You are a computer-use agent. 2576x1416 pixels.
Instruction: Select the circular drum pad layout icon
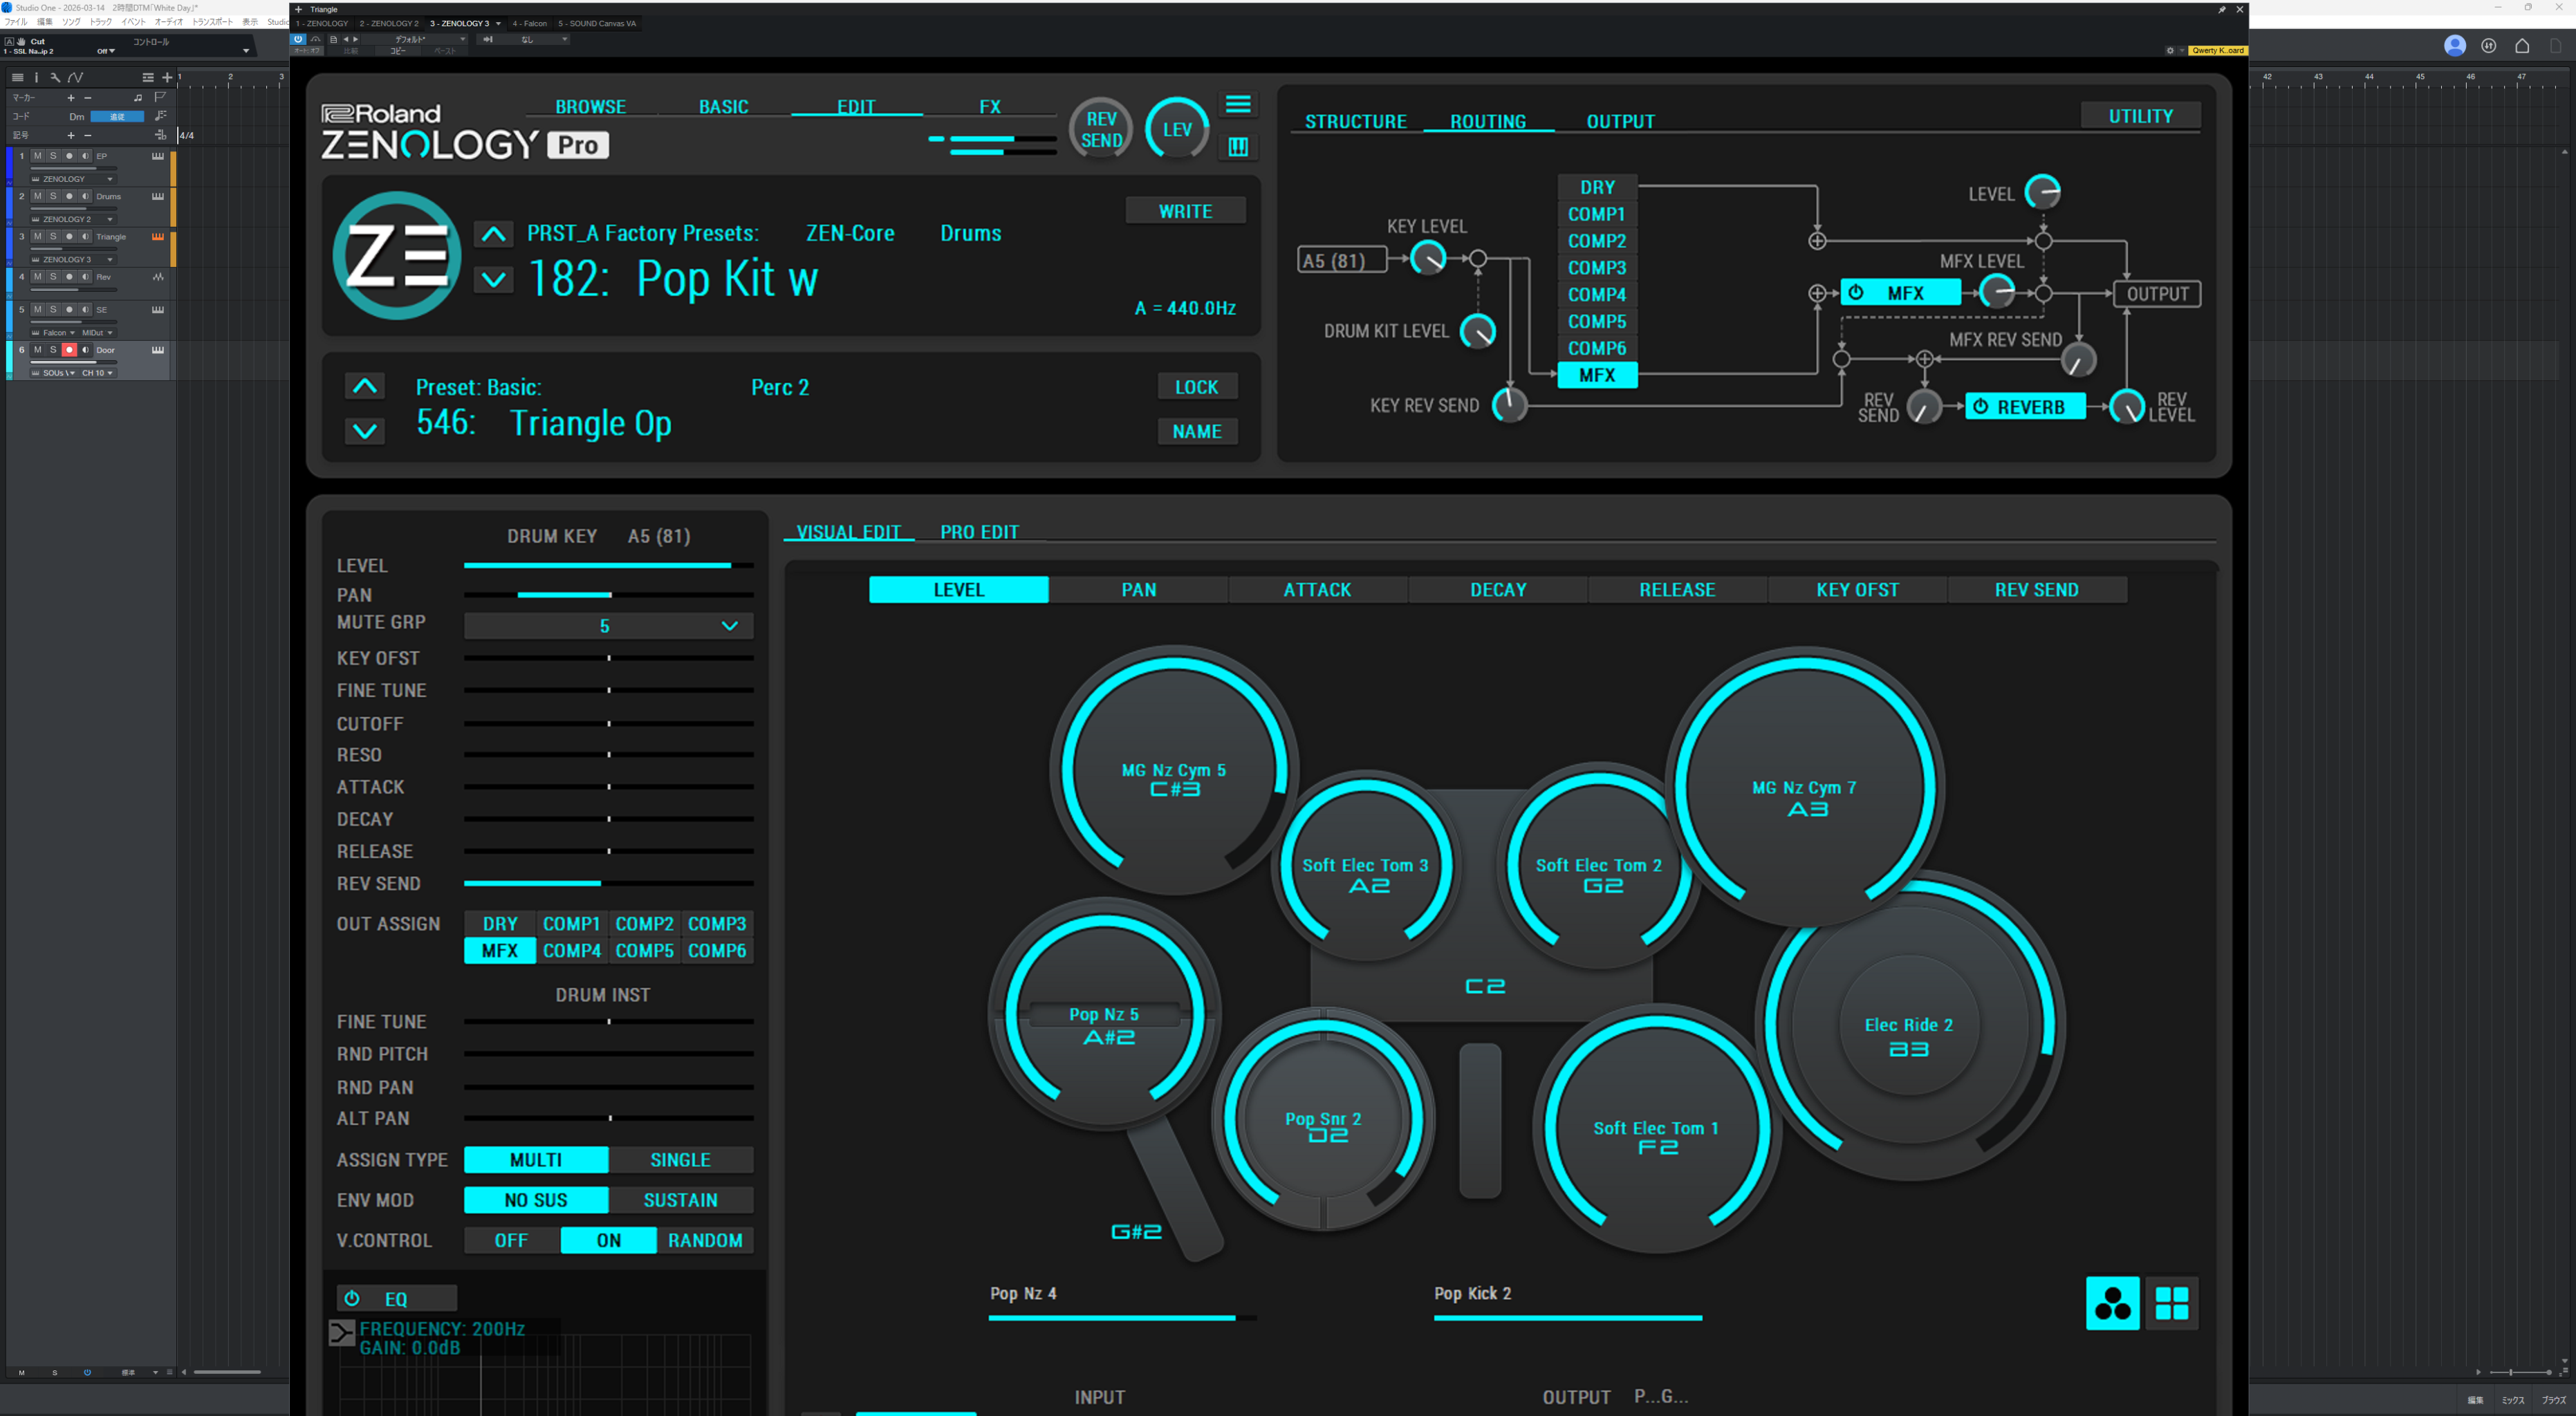[2112, 1303]
